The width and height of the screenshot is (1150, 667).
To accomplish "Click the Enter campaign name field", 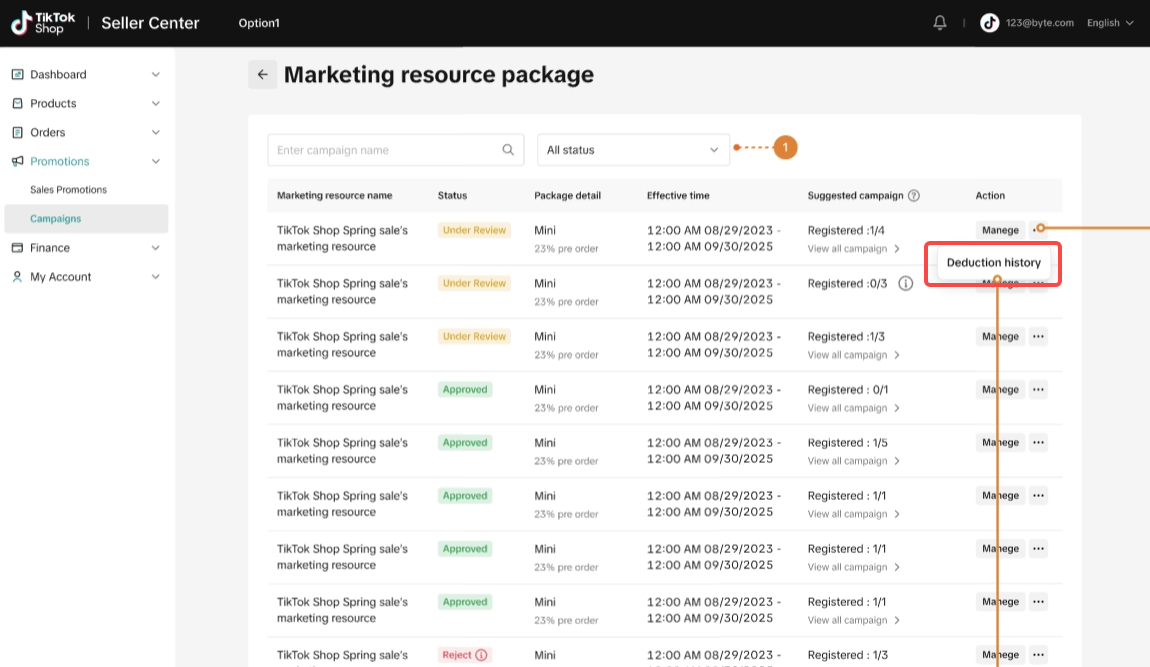I will pyautogui.click(x=385, y=150).
